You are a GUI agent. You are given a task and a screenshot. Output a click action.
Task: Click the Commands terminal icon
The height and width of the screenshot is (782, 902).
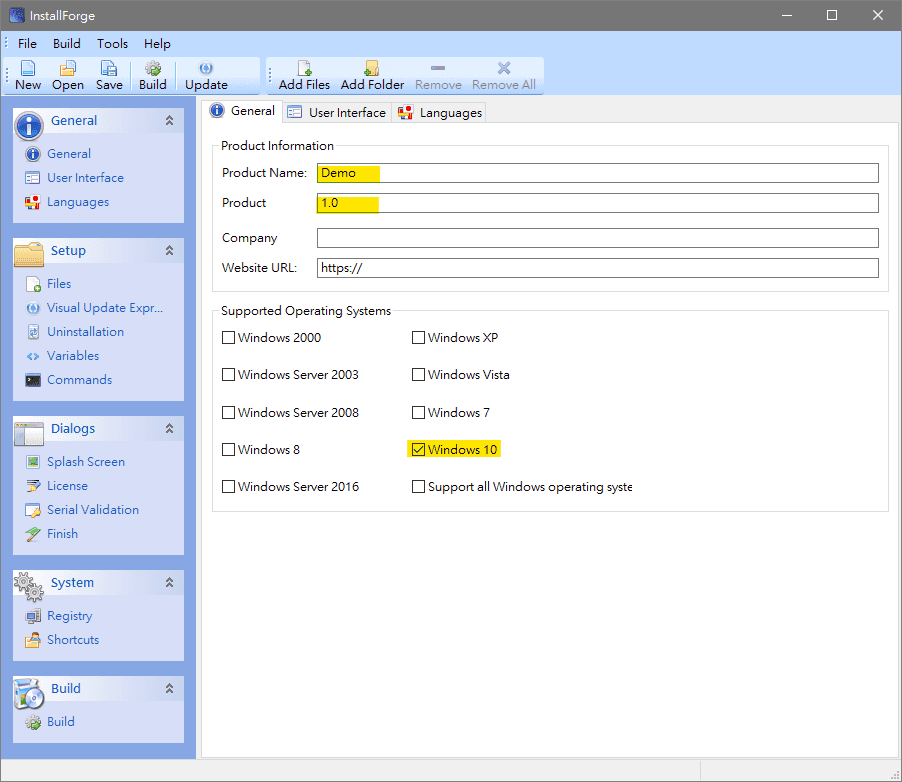[33, 380]
